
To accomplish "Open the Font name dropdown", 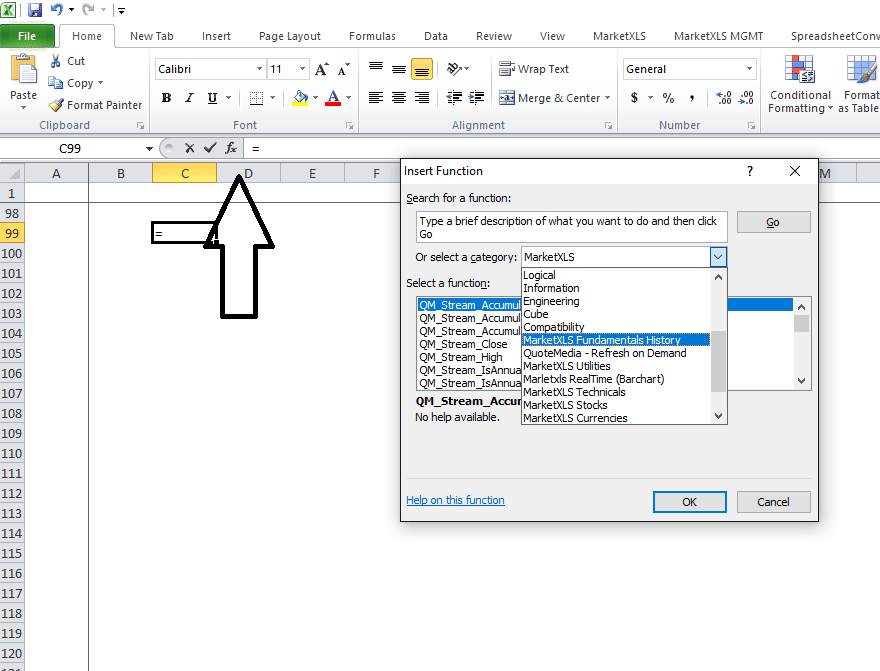I will 259,69.
